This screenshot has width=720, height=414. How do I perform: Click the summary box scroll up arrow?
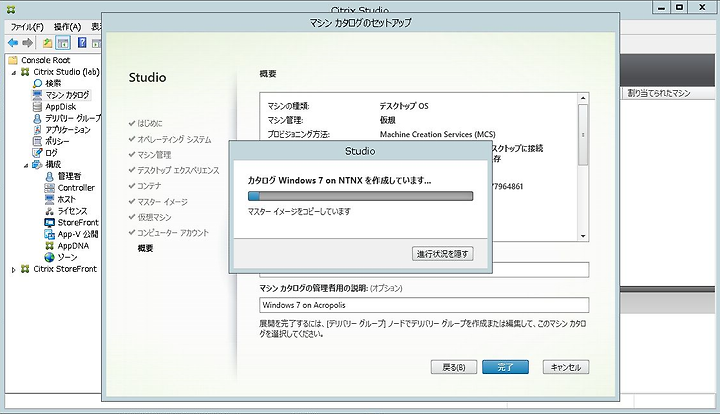pyautogui.click(x=583, y=98)
